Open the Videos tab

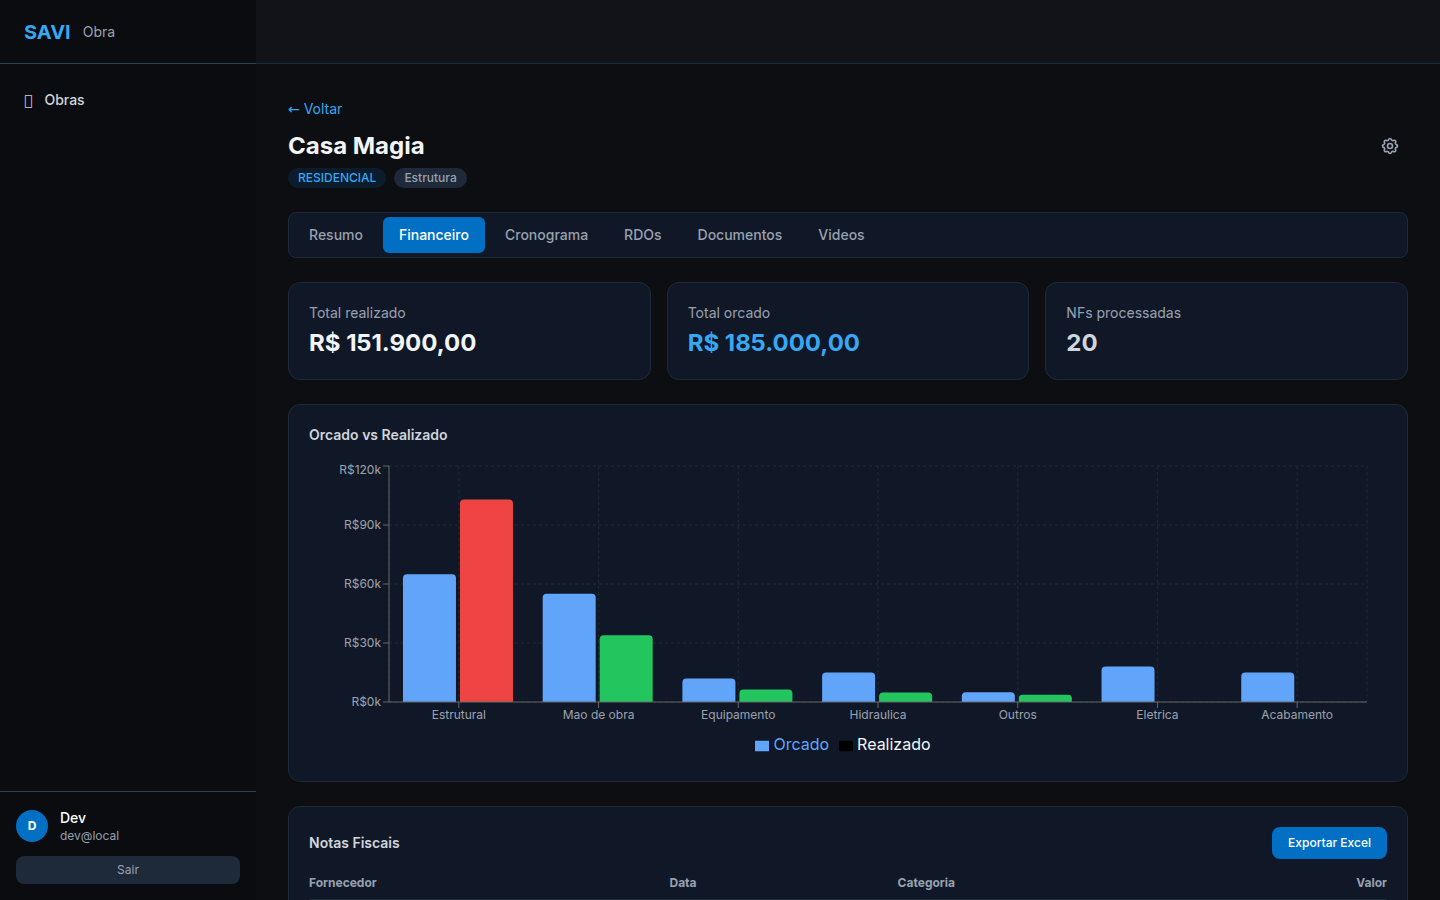841,235
